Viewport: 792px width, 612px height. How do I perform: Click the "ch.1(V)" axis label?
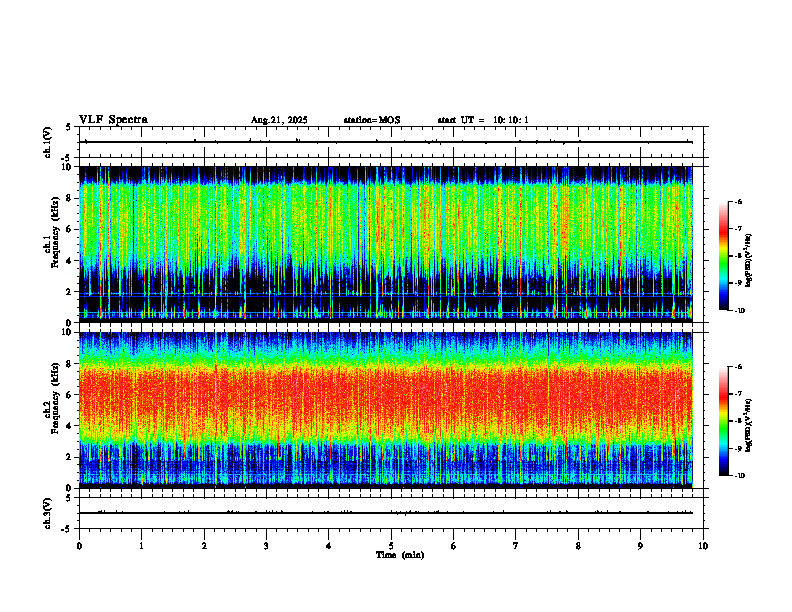click(x=48, y=142)
